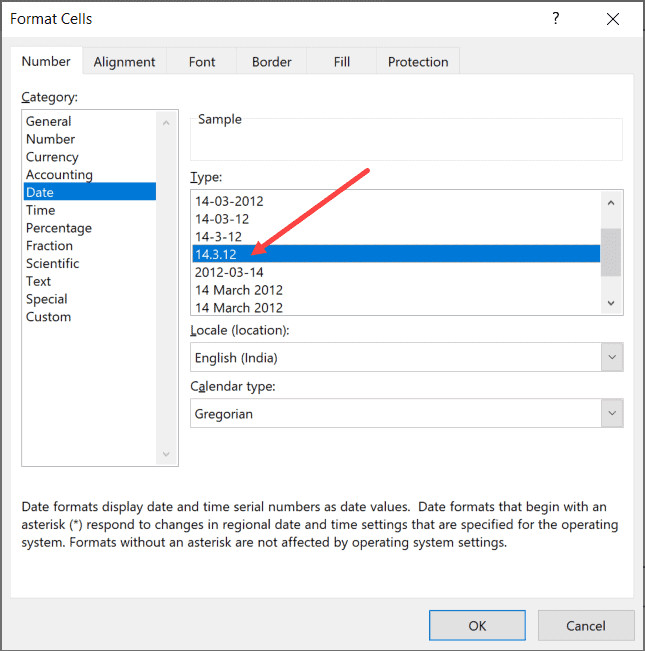The width and height of the screenshot is (645, 651).
Task: Expand the Calendar type dropdown
Action: click(x=611, y=413)
